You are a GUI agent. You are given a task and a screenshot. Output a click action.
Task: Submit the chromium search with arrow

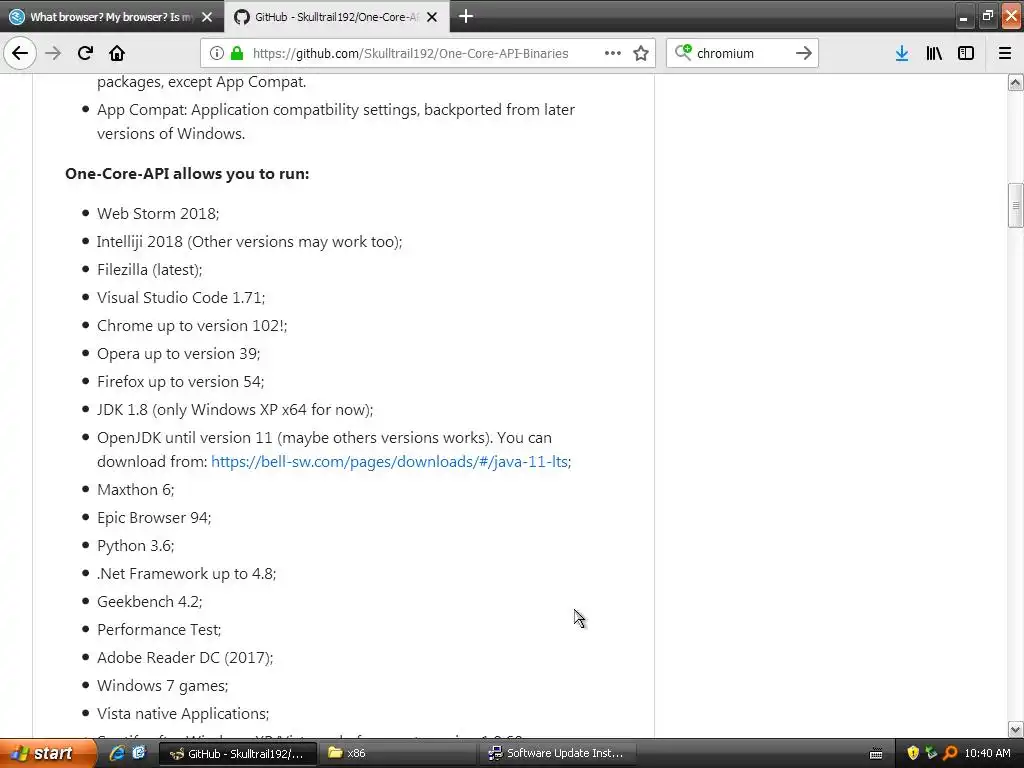click(804, 53)
